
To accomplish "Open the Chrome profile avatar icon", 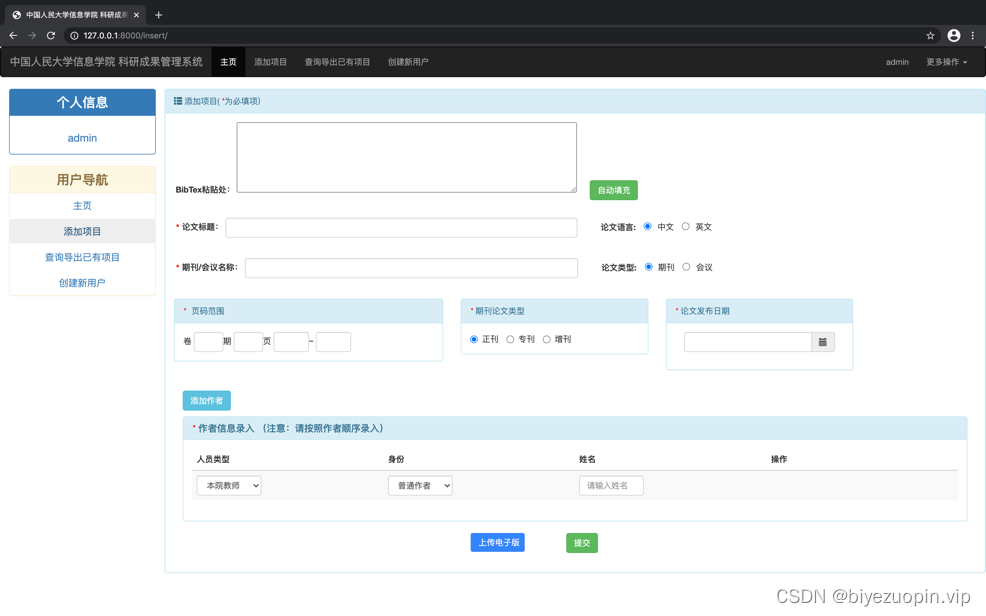I will click(x=954, y=34).
